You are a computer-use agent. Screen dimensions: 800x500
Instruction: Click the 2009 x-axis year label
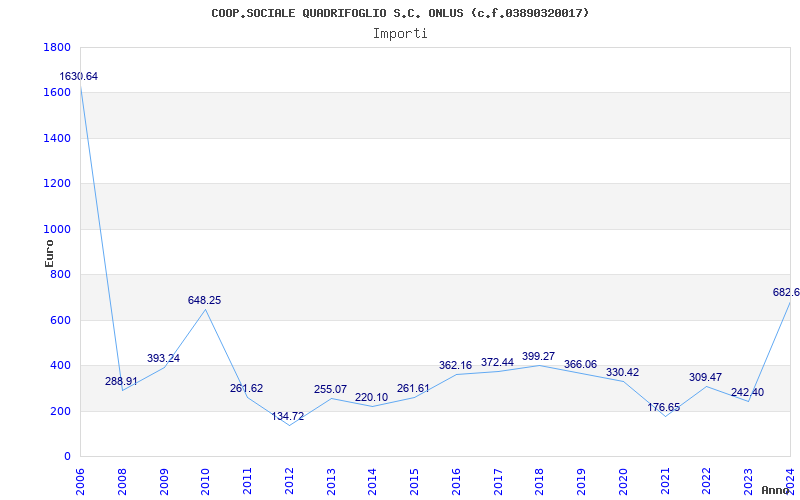[164, 482]
